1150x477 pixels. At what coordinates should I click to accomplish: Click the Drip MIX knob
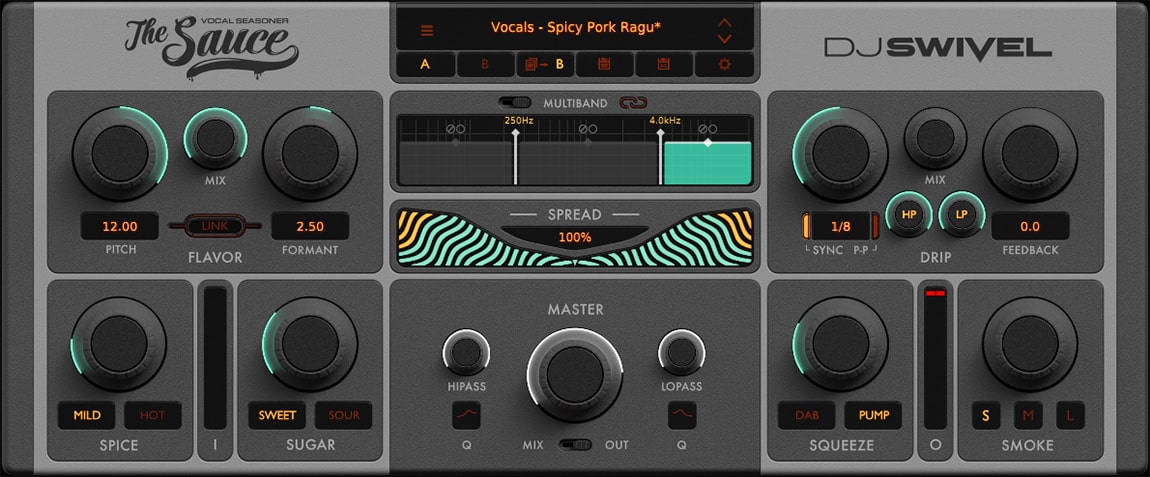coord(935,139)
